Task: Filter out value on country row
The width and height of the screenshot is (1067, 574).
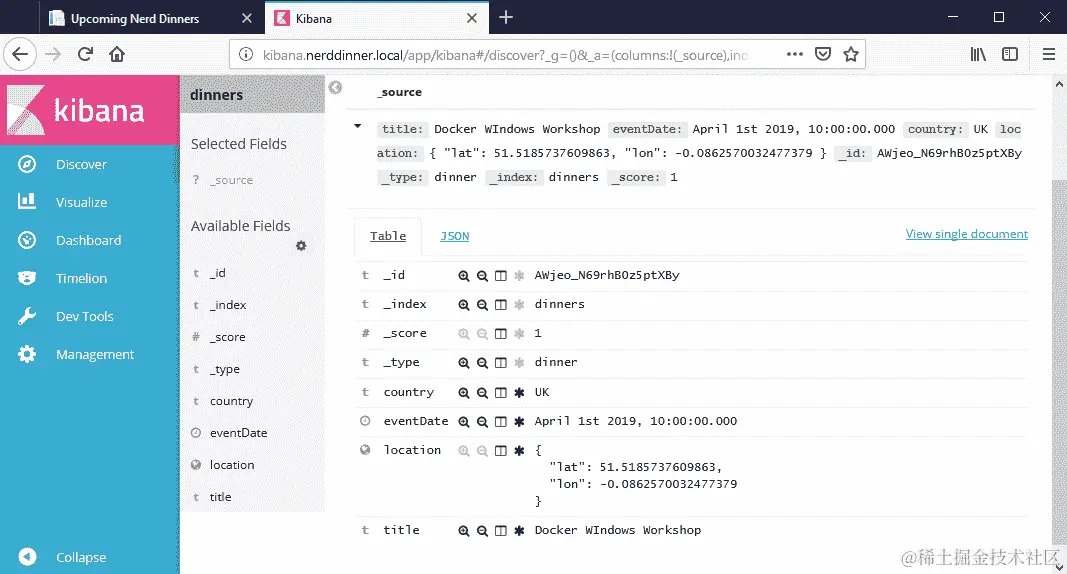Action: (482, 392)
